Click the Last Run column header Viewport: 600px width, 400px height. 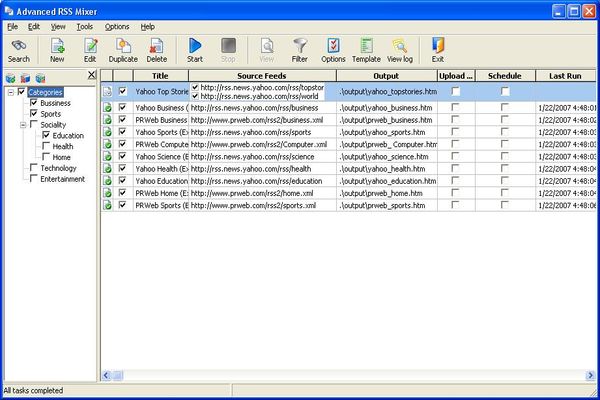click(565, 76)
